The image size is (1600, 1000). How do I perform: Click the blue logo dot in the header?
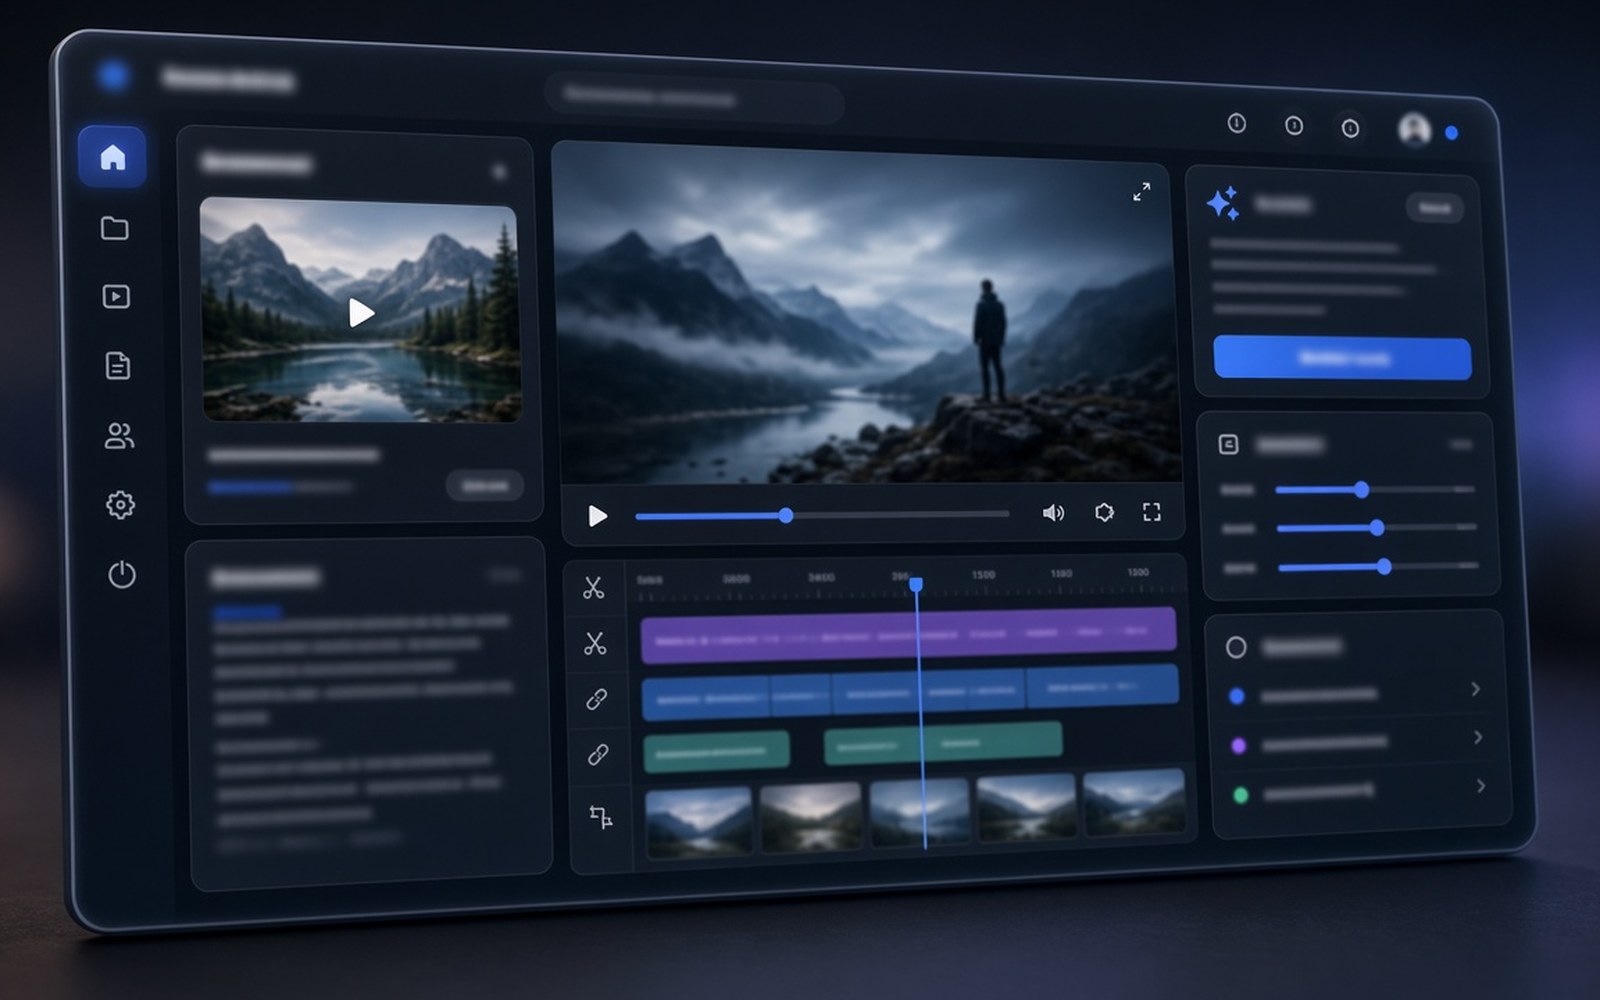click(113, 74)
